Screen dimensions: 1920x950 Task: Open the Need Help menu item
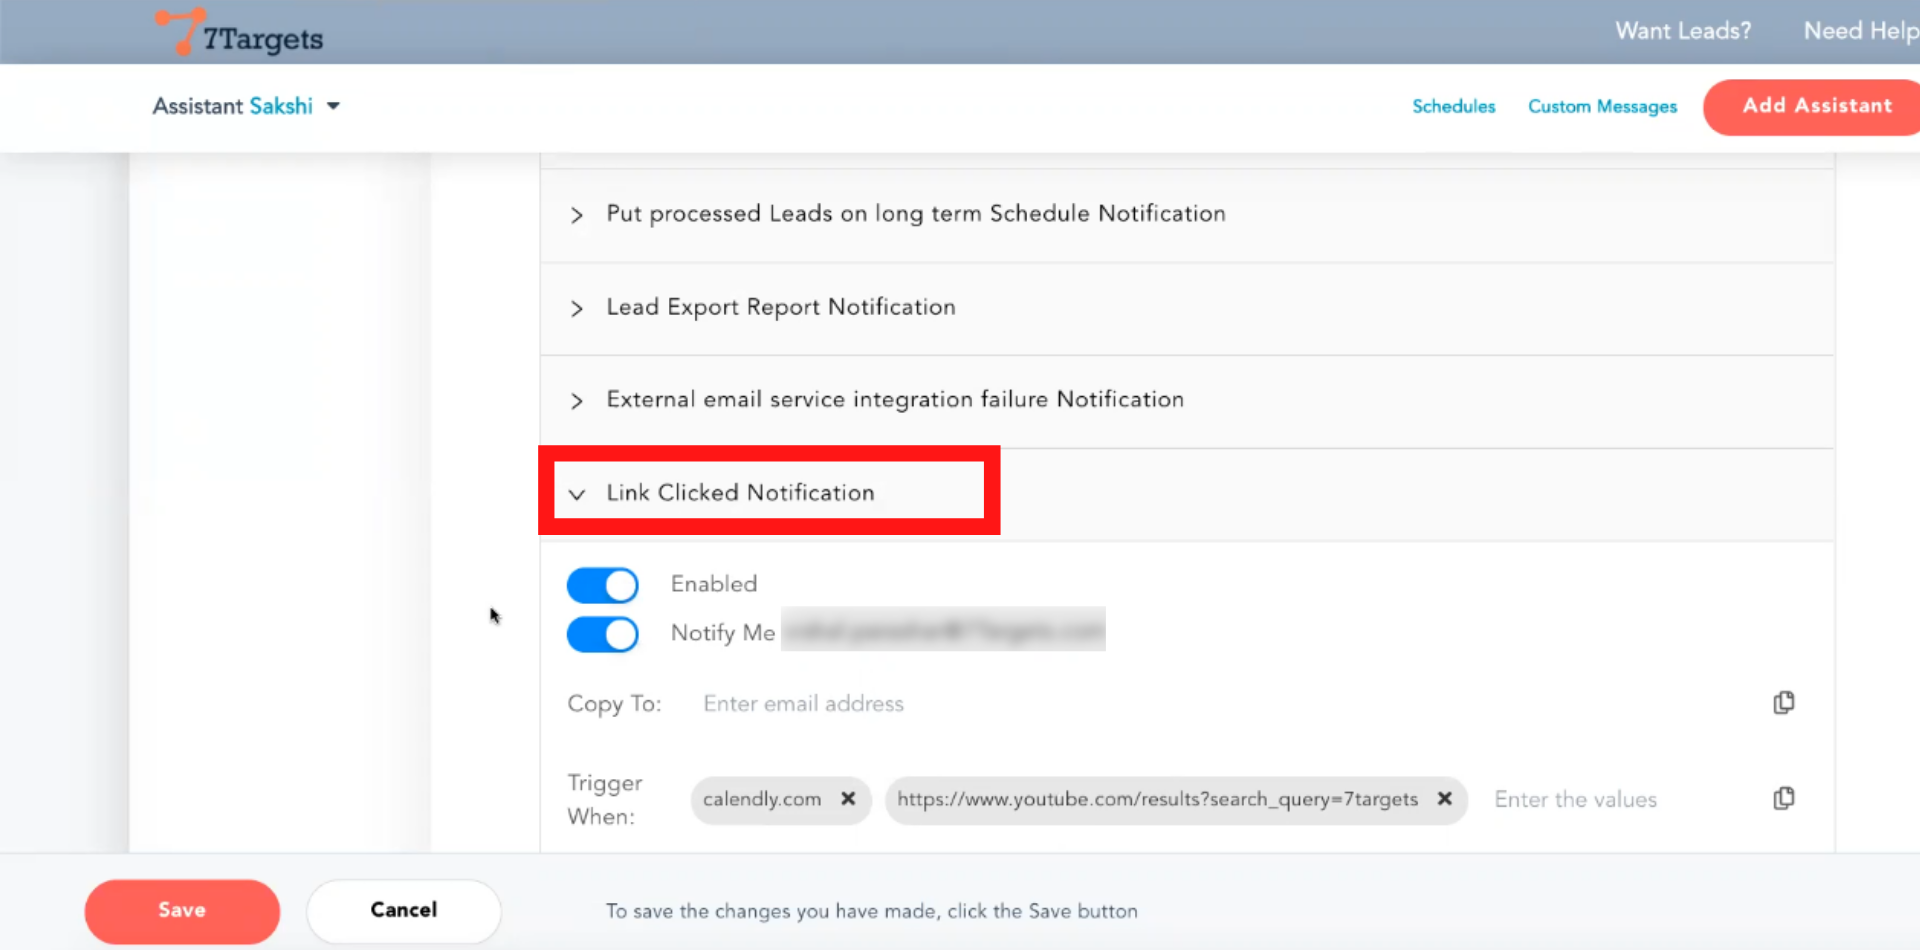pyautogui.click(x=1859, y=31)
